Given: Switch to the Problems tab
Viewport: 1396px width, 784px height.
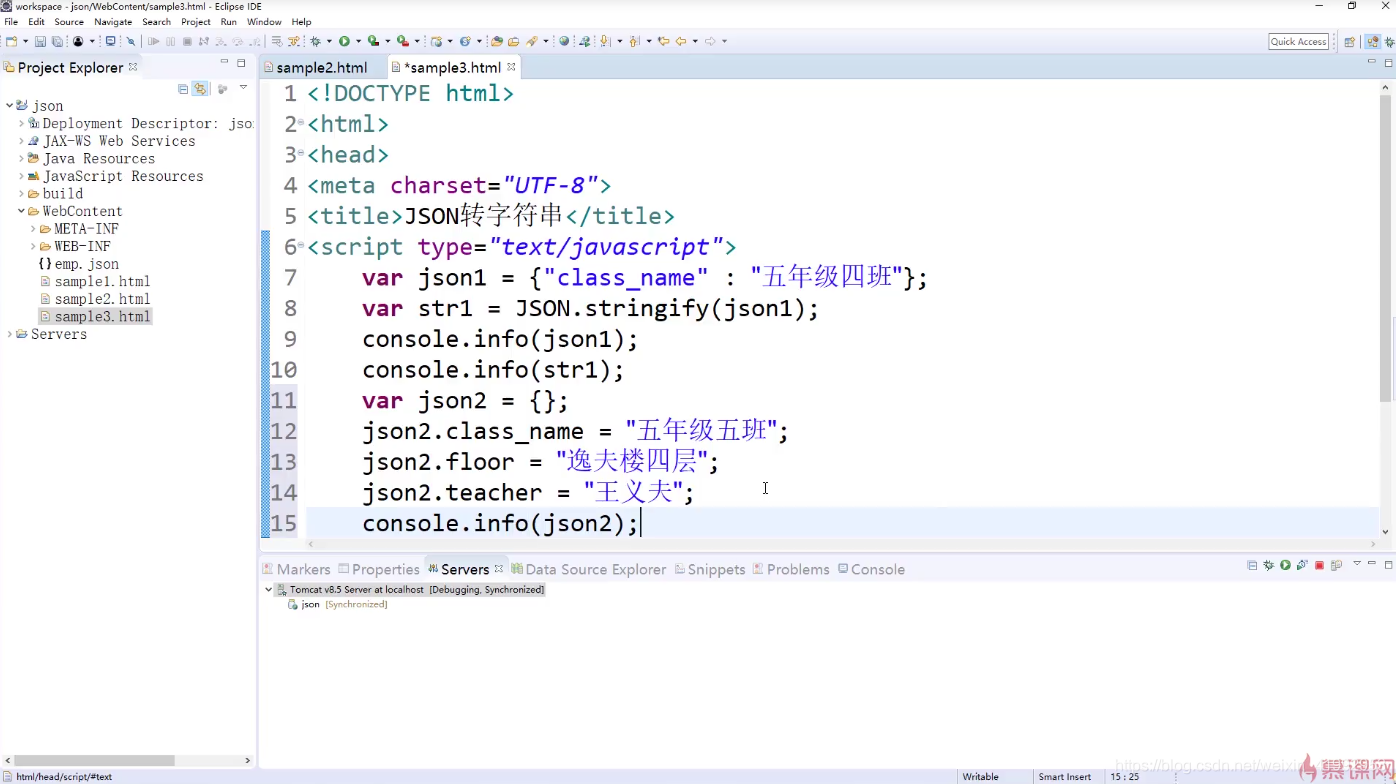Looking at the screenshot, I should (791, 569).
